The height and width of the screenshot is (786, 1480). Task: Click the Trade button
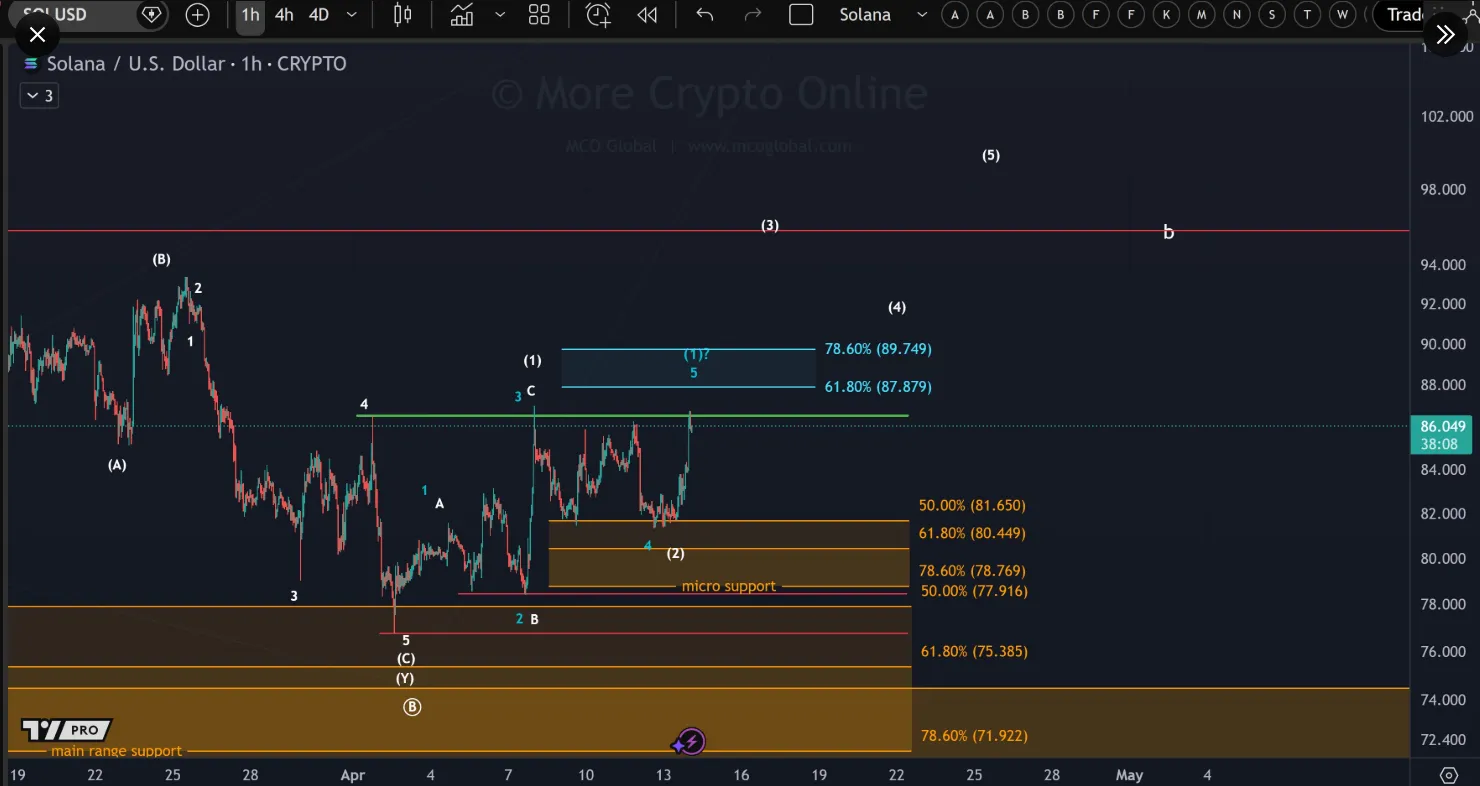point(1405,15)
